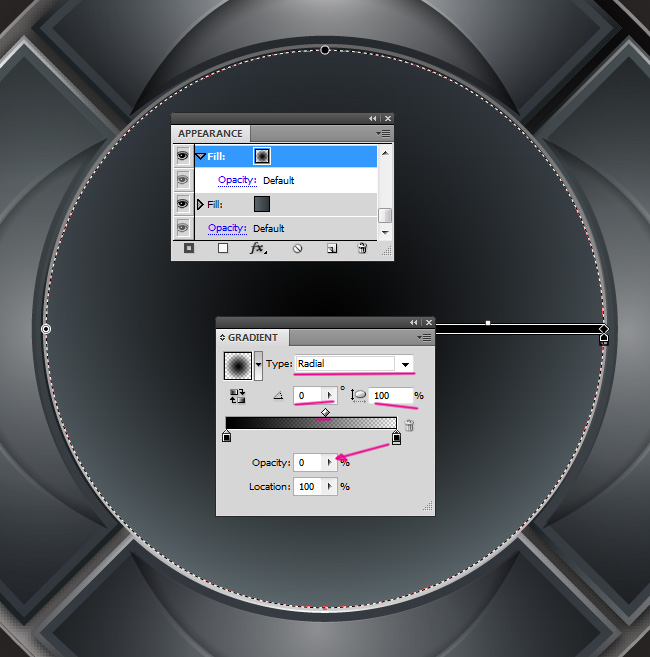650x657 pixels.
Task: Toggle visibility of the second Fill row
Action: [x=183, y=204]
